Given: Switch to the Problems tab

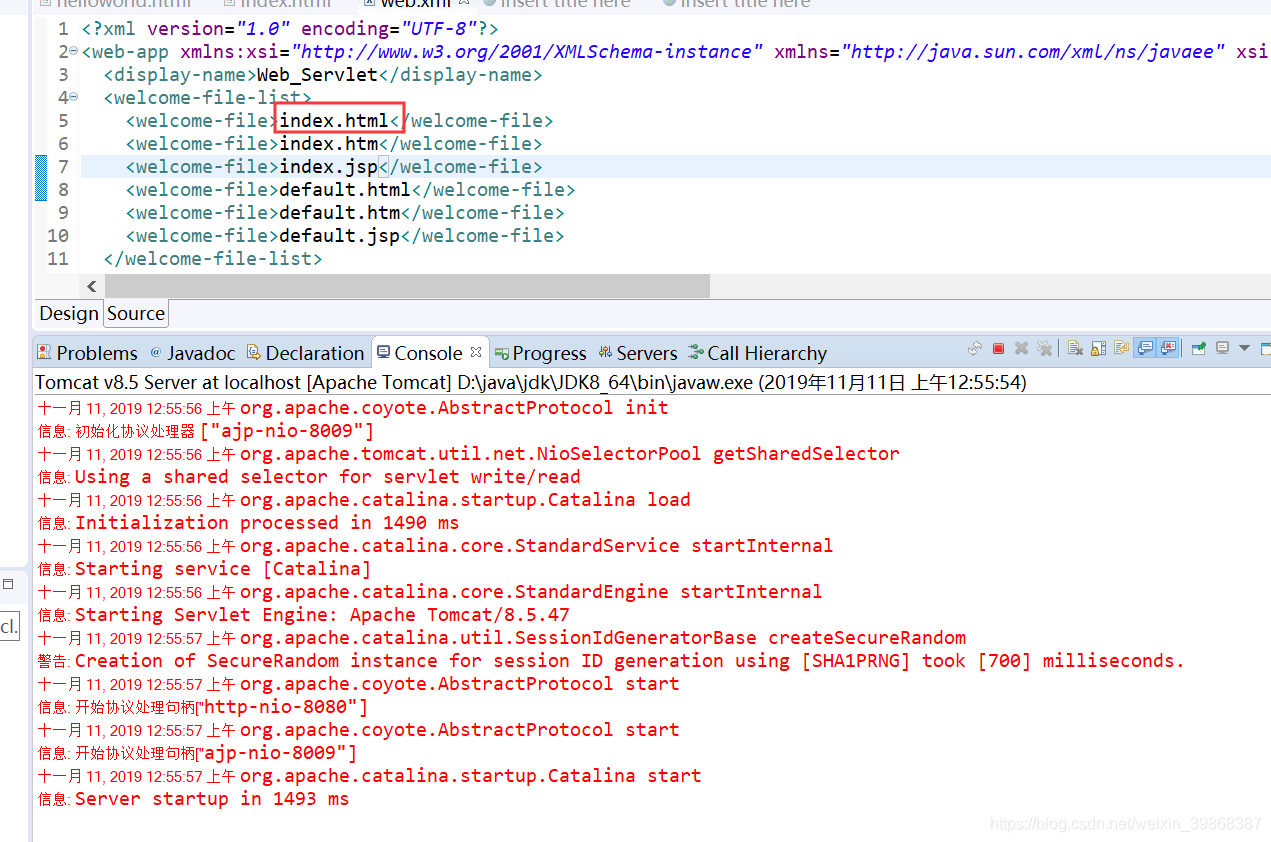Looking at the screenshot, I should 87,353.
